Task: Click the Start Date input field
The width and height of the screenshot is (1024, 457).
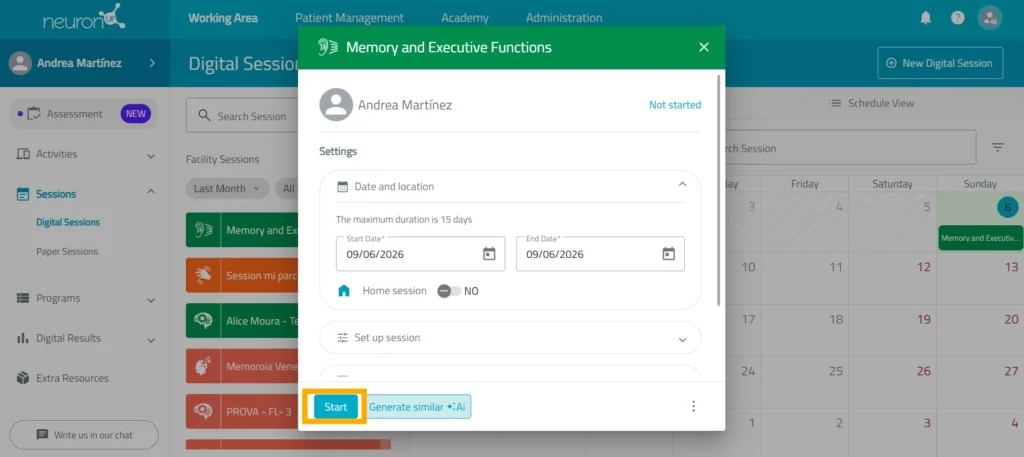Action: [421, 254]
